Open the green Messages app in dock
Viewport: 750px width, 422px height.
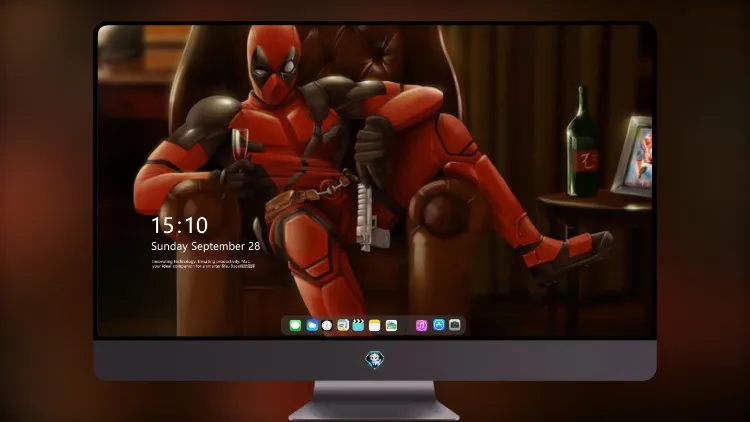(295, 325)
